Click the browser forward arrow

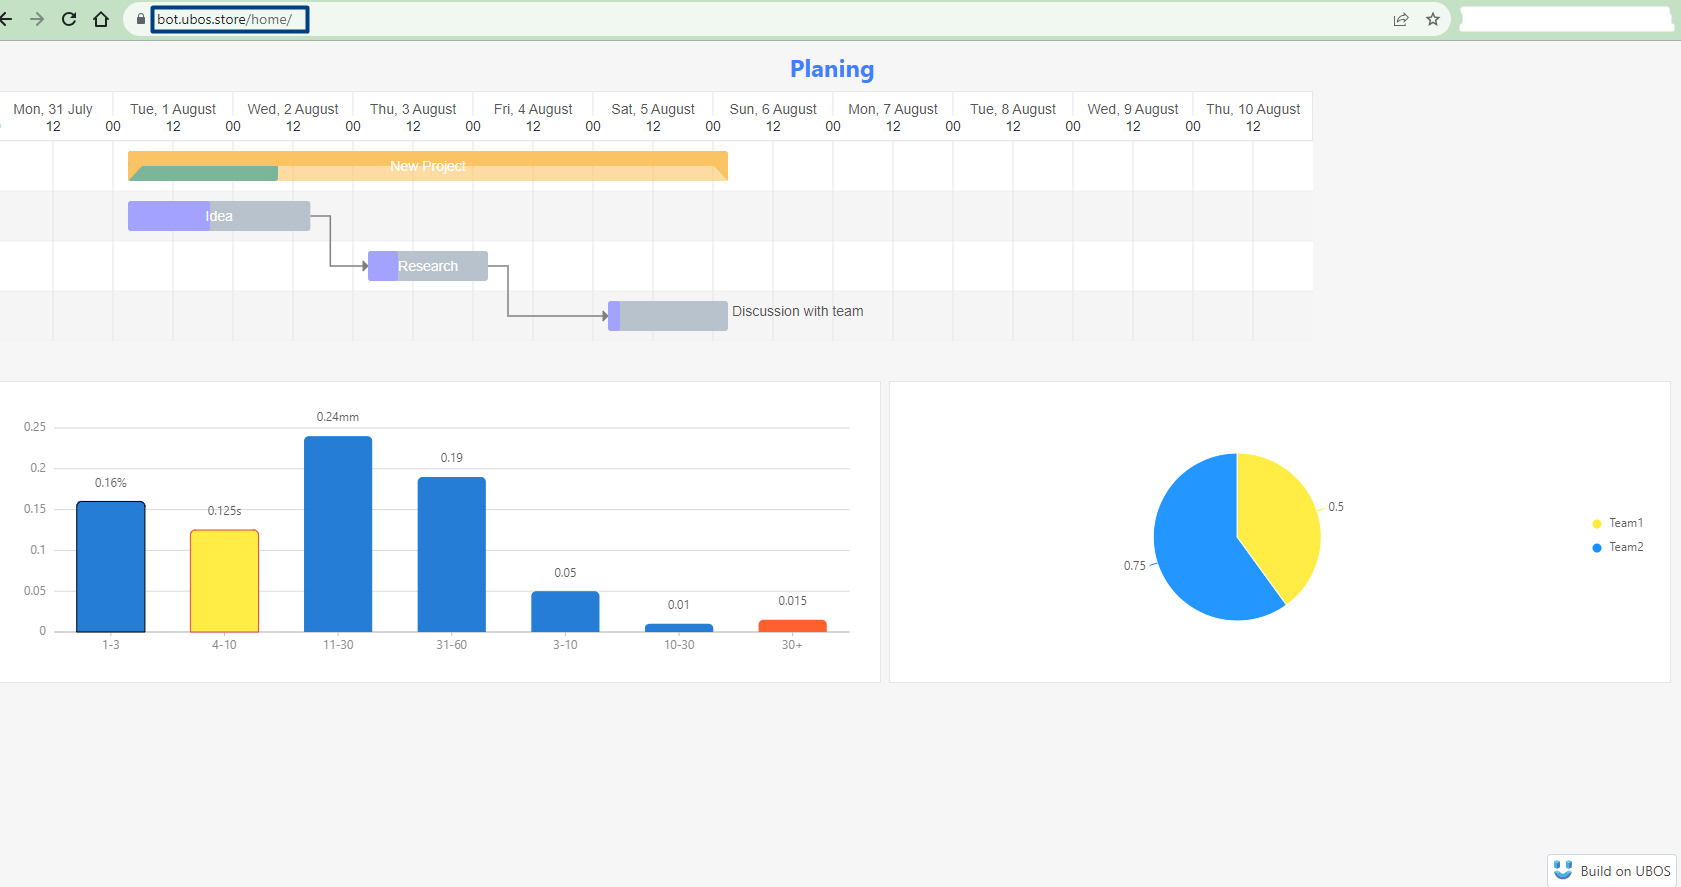pos(37,19)
